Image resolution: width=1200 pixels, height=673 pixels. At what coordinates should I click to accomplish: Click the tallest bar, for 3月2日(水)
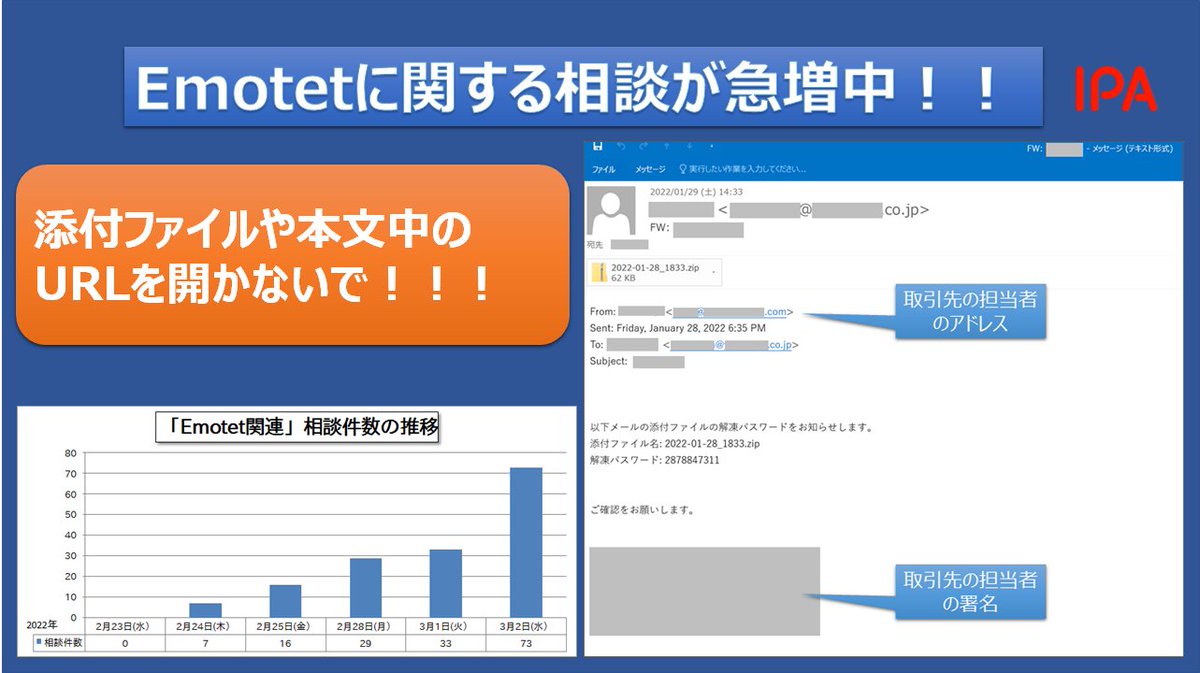tap(526, 542)
